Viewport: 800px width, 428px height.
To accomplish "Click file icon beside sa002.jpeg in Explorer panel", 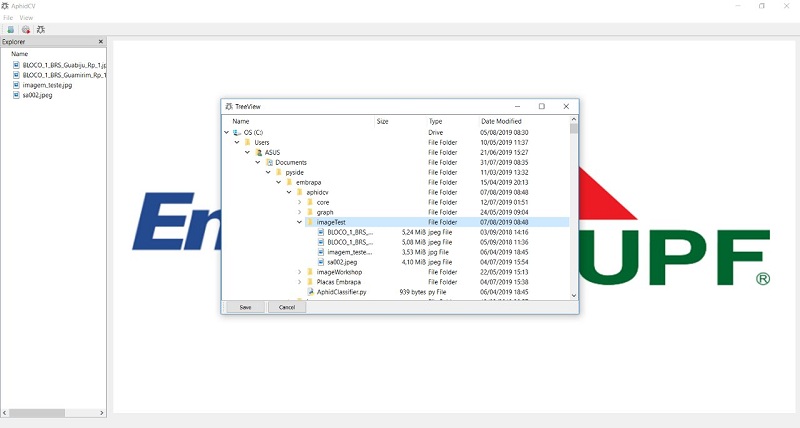I will [x=16, y=95].
